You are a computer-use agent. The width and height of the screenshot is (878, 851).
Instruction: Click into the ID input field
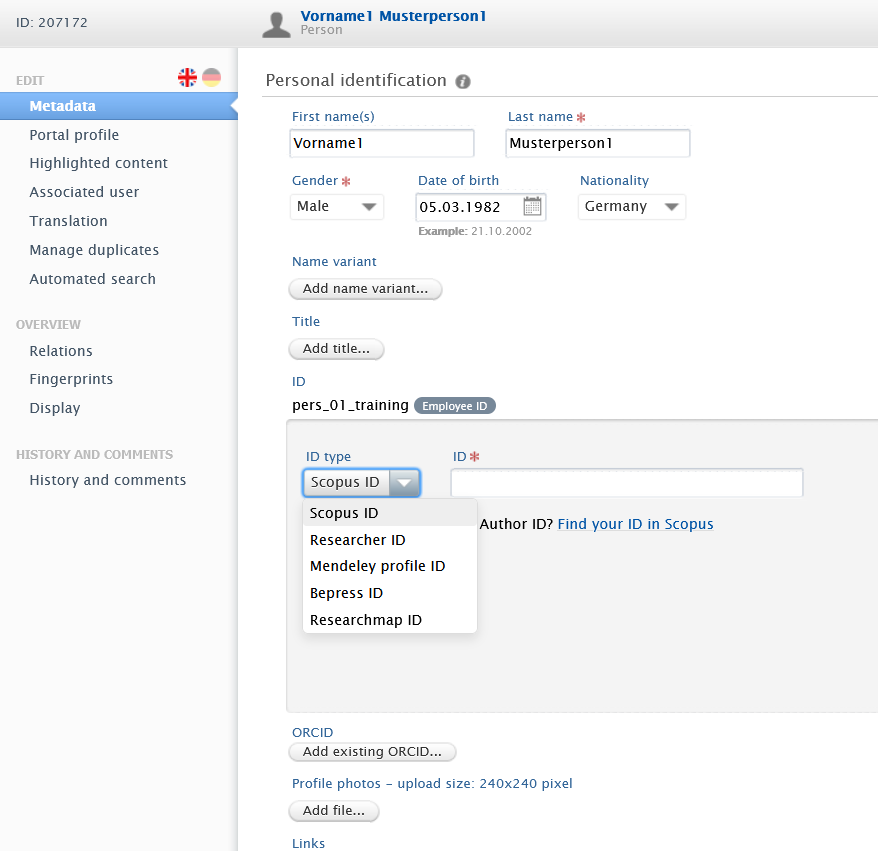tap(626, 483)
